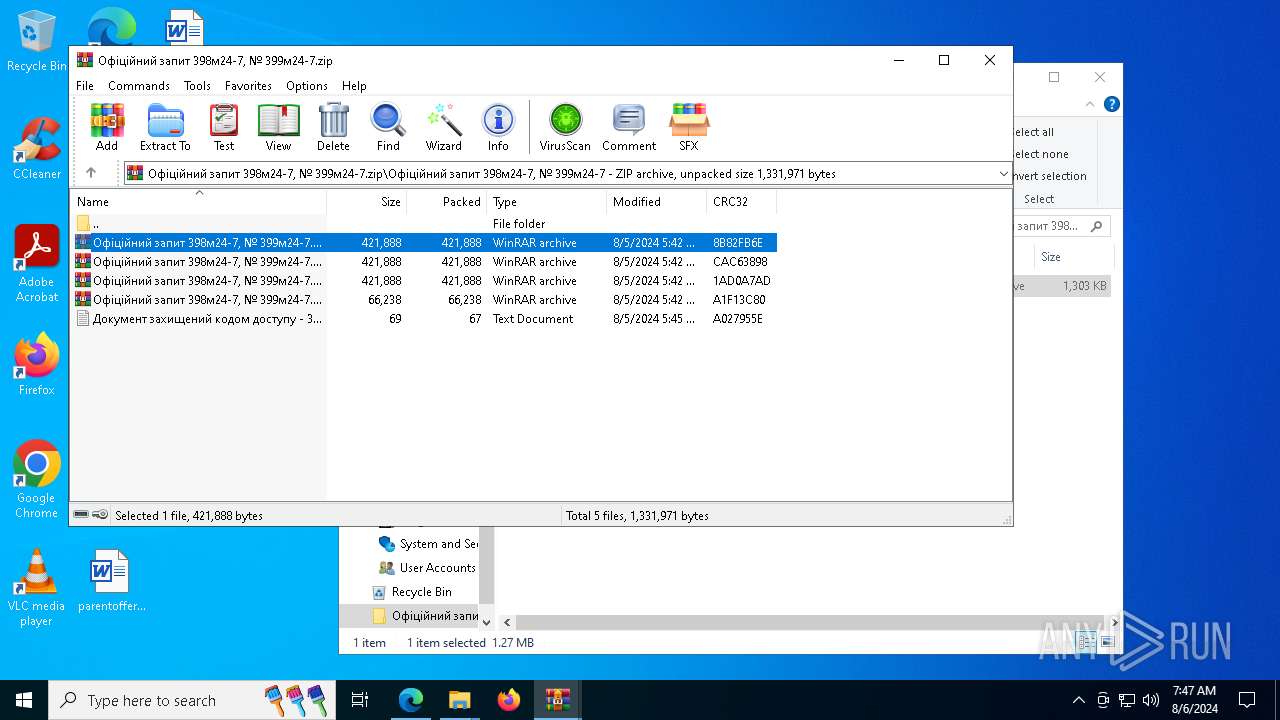Open the File menu
Screen dimensions: 1280x720
(x=85, y=86)
